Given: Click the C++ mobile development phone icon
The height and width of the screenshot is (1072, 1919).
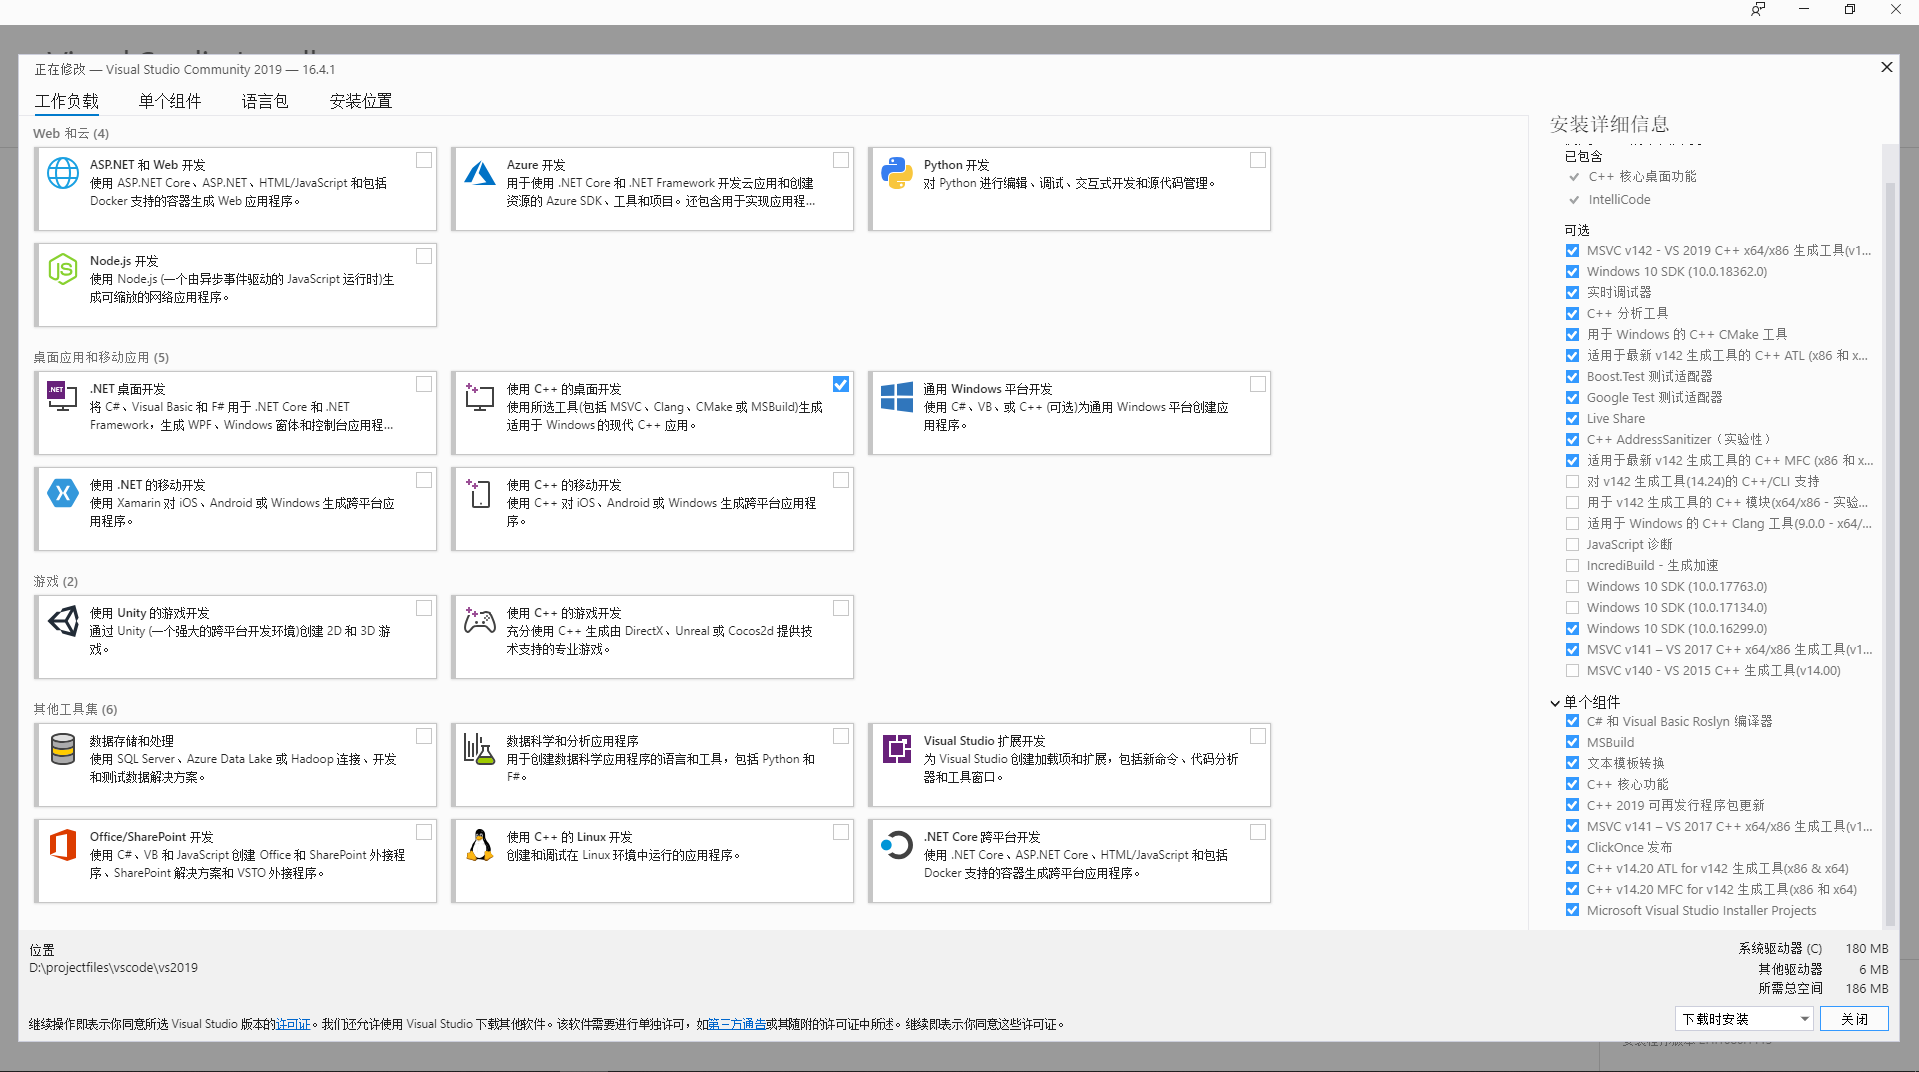Looking at the screenshot, I should click(x=480, y=493).
